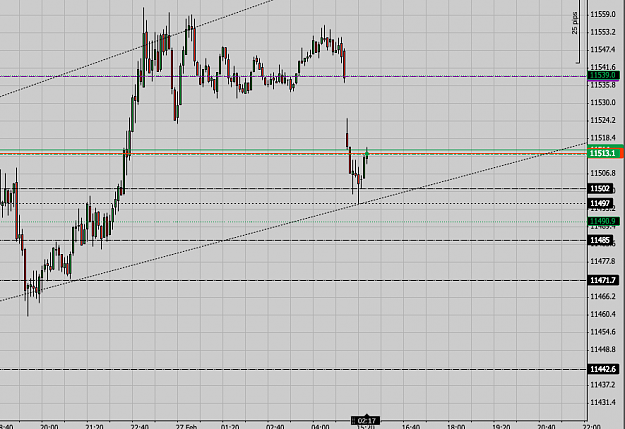This screenshot has width=625, height=429.
Task: Click the 20:40 time axis label
Action: coord(546,426)
